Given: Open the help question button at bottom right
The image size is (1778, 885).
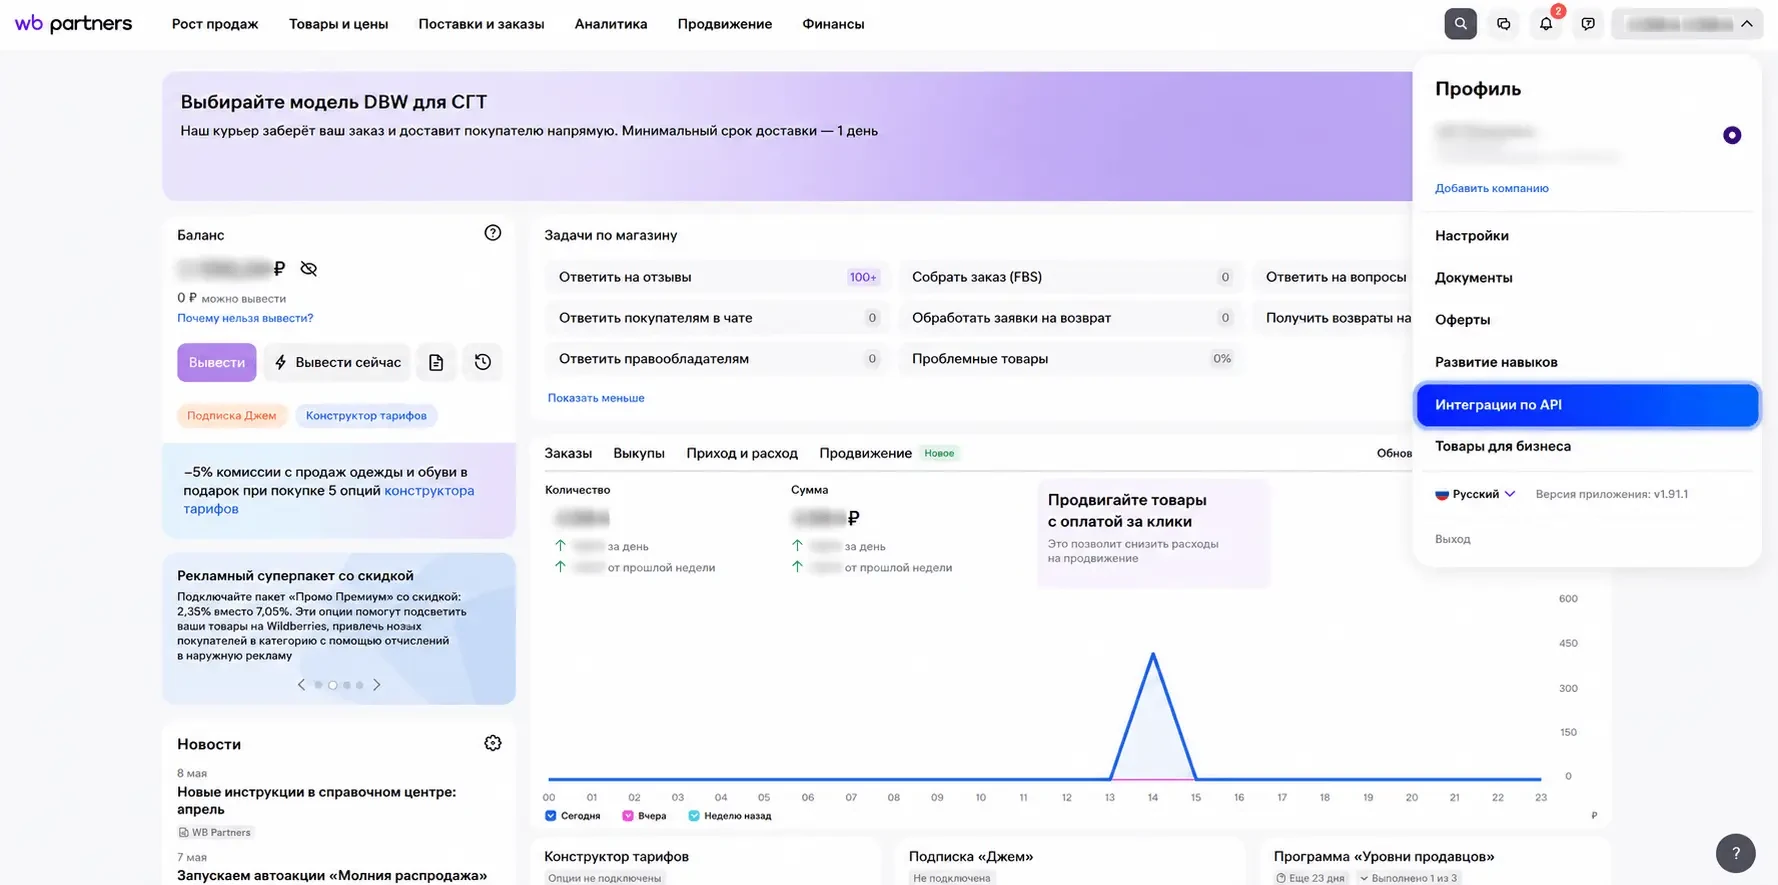Looking at the screenshot, I should [1736, 853].
